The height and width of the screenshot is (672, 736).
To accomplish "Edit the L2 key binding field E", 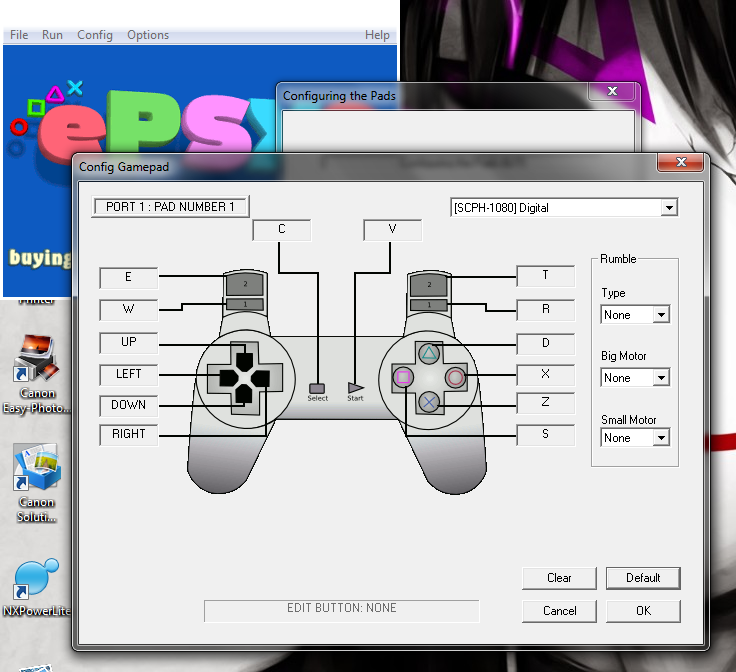I will pyautogui.click(x=129, y=277).
